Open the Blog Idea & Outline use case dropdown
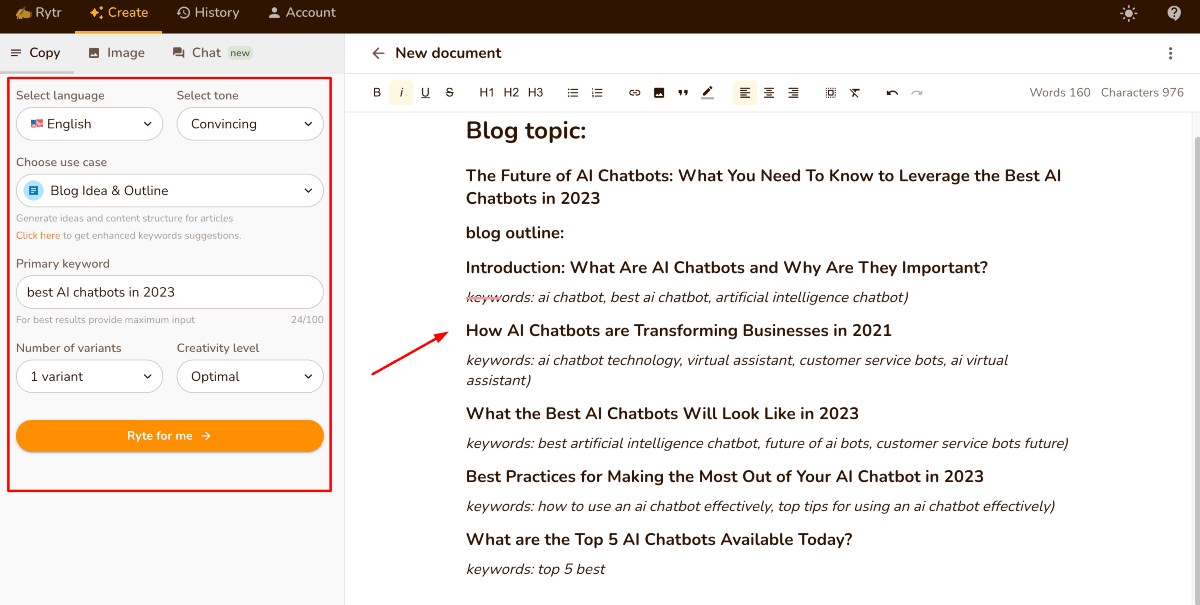 170,191
